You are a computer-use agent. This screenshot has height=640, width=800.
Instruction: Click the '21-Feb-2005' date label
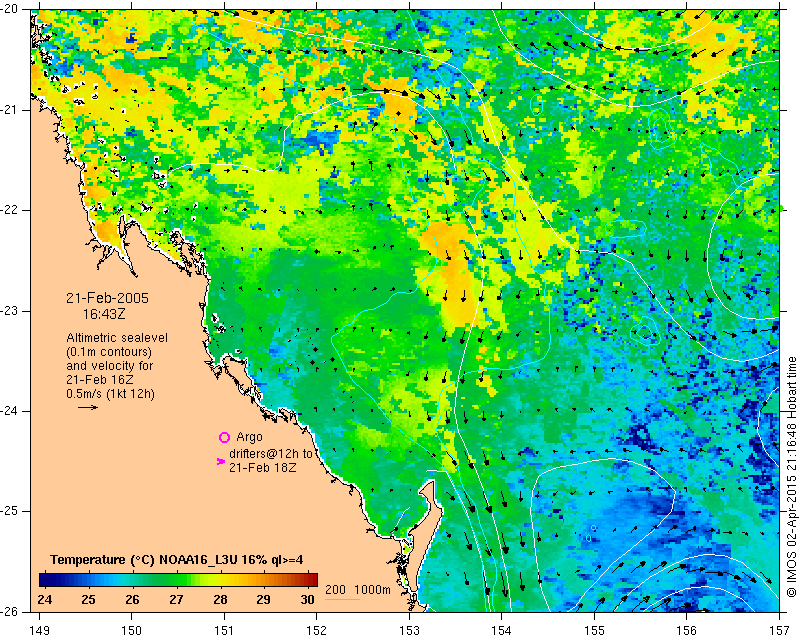coord(107,298)
